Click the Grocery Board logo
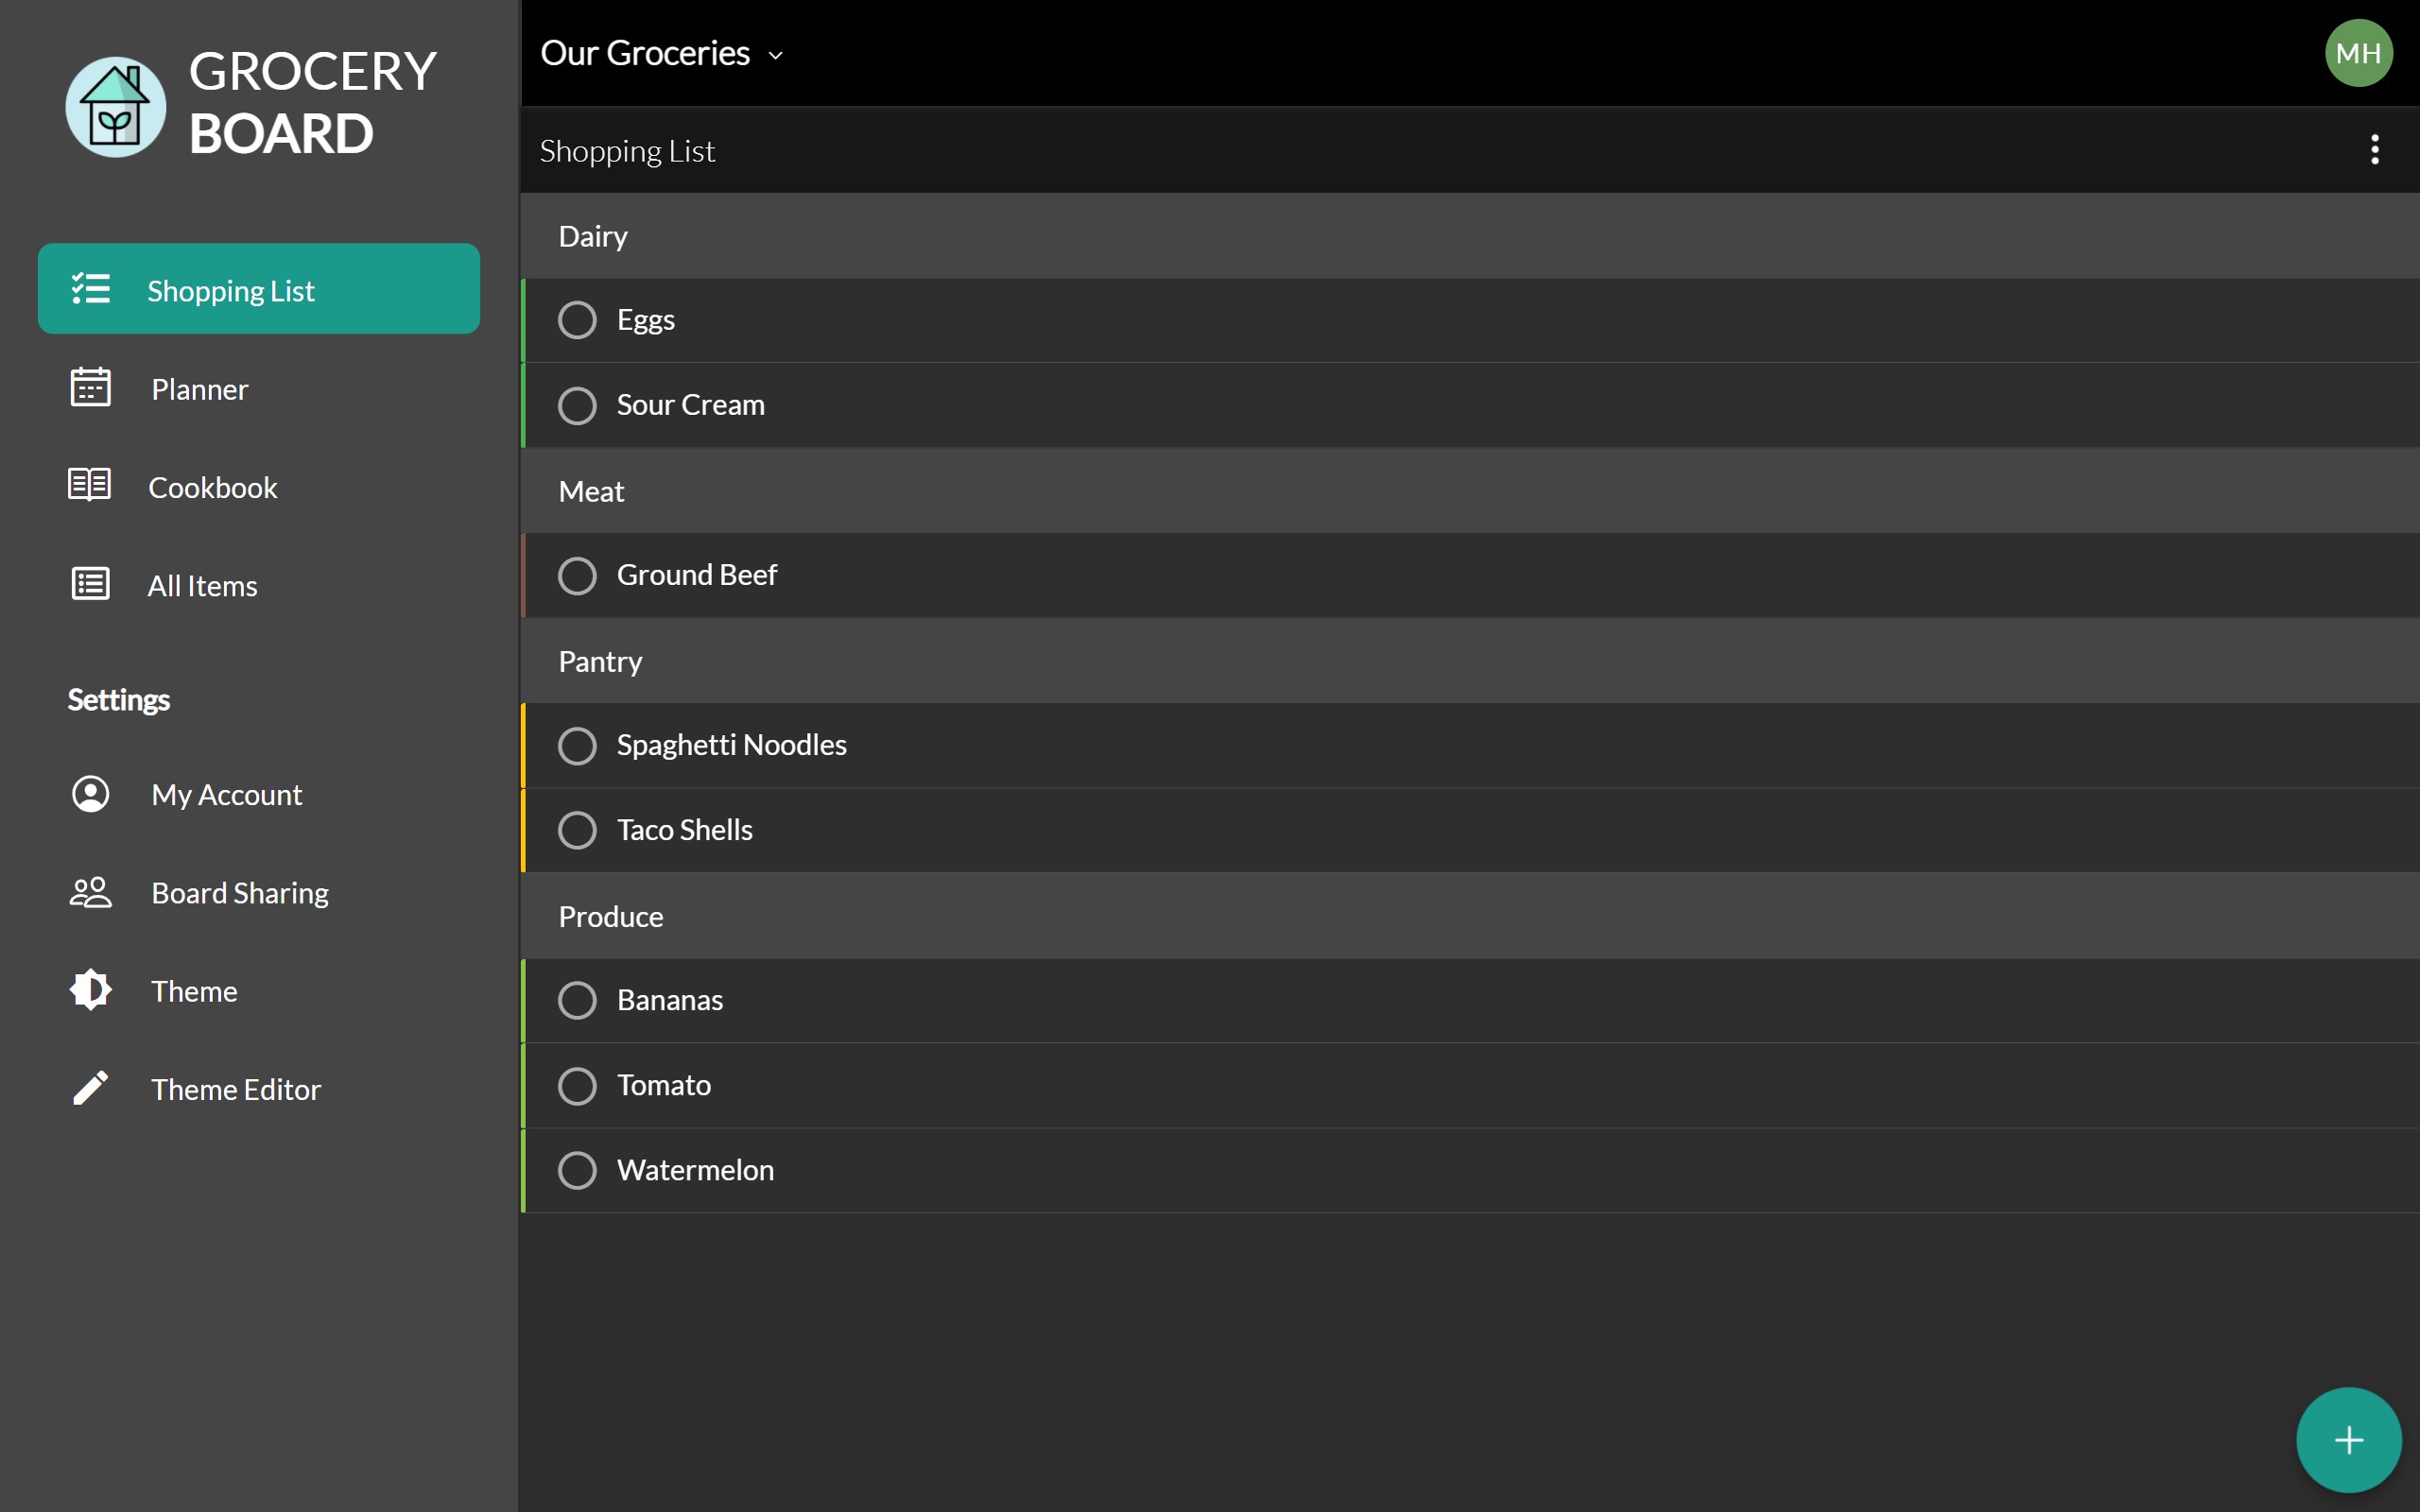 (115, 105)
